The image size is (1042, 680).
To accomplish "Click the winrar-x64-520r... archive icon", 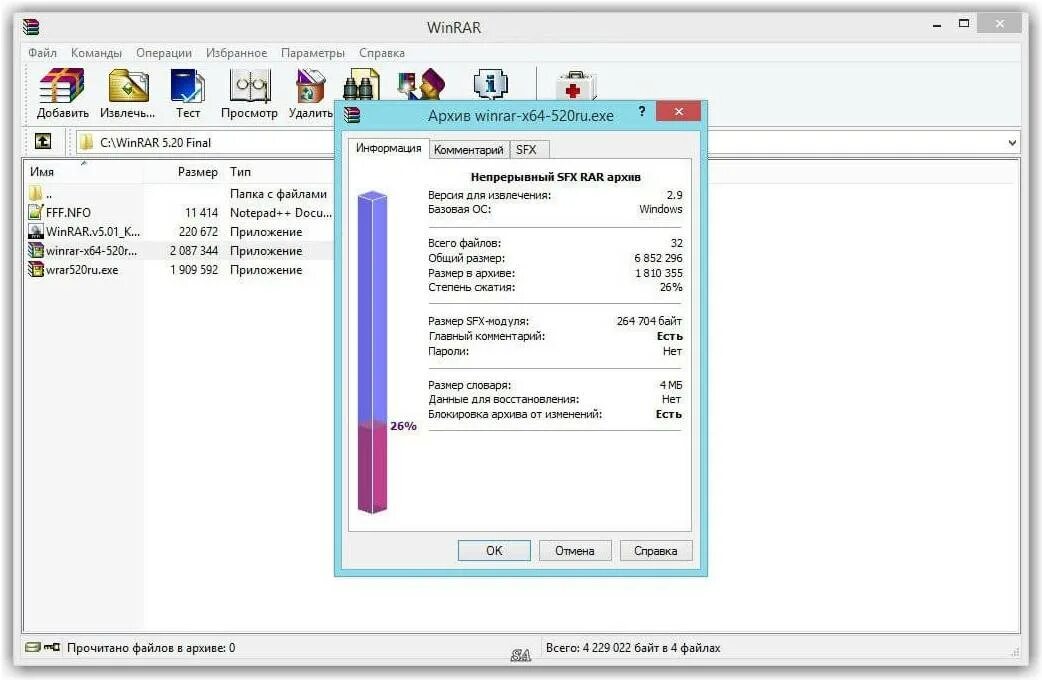I will pos(35,251).
